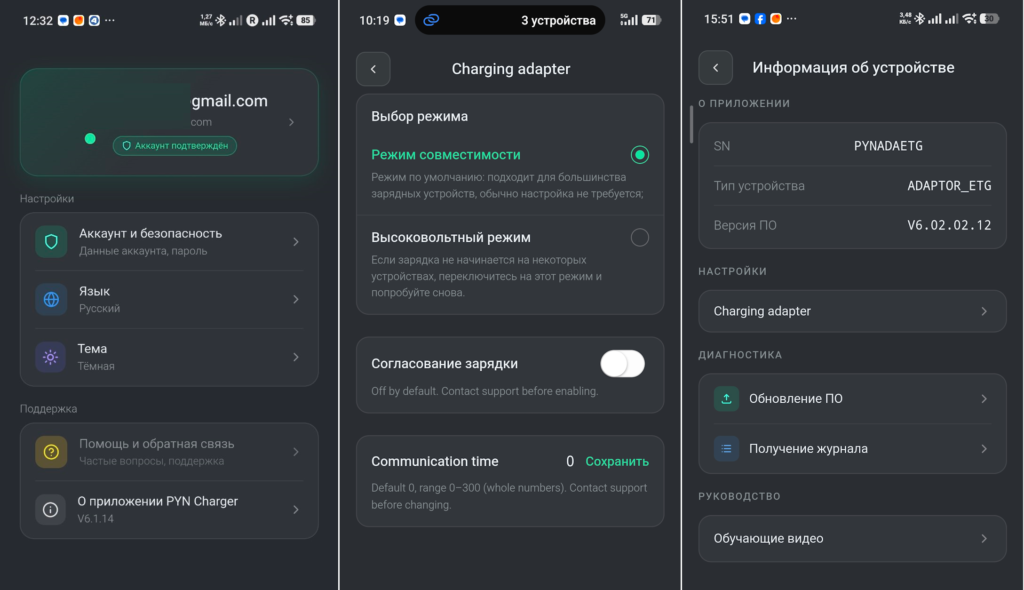
Task: Open Обновление ПО
Action: pyautogui.click(x=852, y=399)
